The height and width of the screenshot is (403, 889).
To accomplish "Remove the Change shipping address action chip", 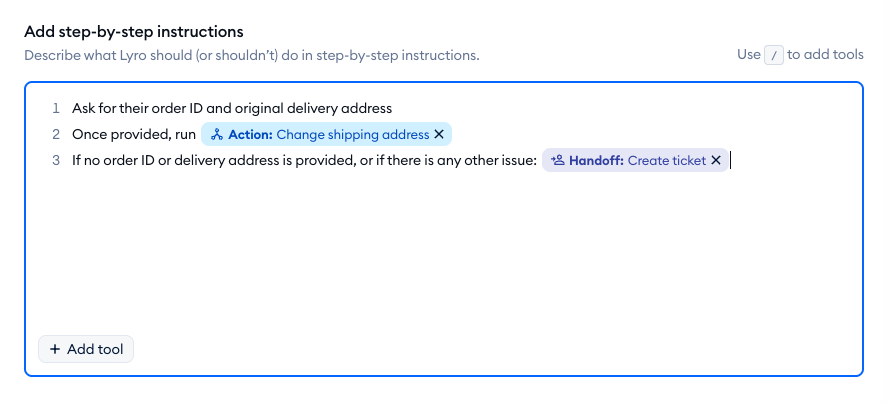I will [x=438, y=134].
